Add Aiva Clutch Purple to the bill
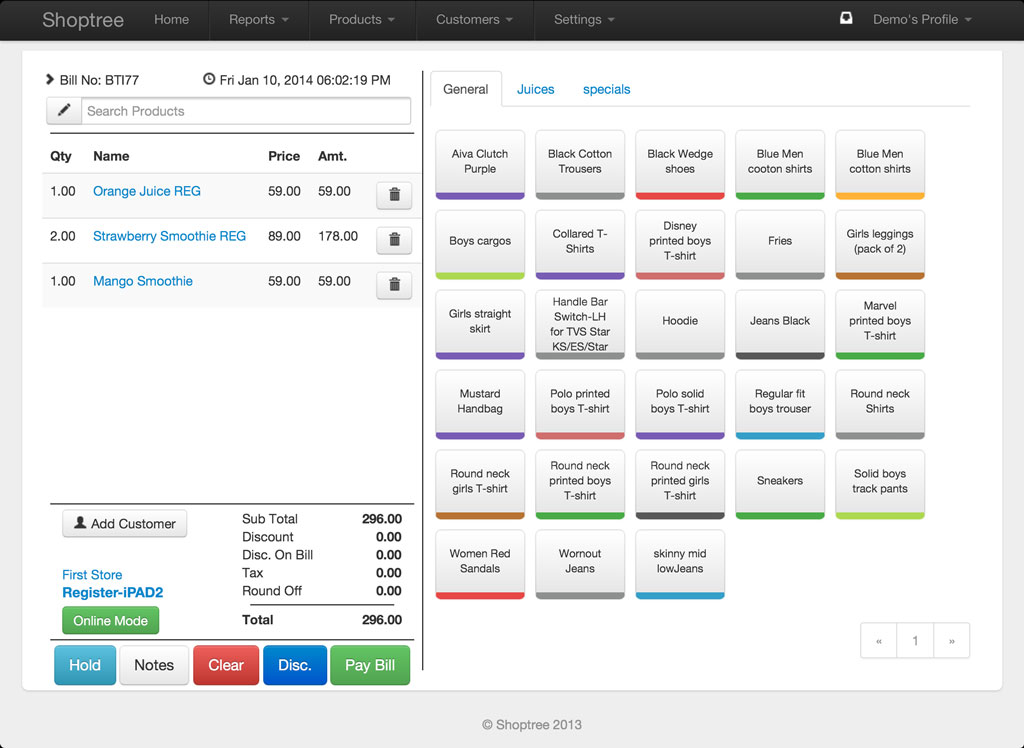The height and width of the screenshot is (748, 1024). [480, 165]
